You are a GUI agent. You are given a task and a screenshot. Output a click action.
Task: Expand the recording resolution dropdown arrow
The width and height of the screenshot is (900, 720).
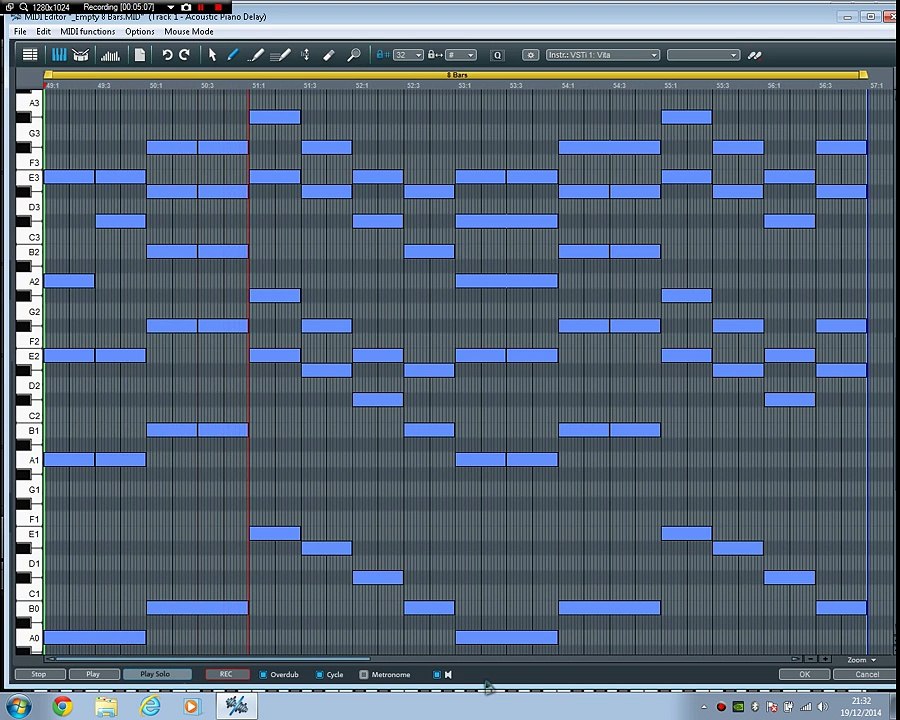pyautogui.click(x=171, y=7)
